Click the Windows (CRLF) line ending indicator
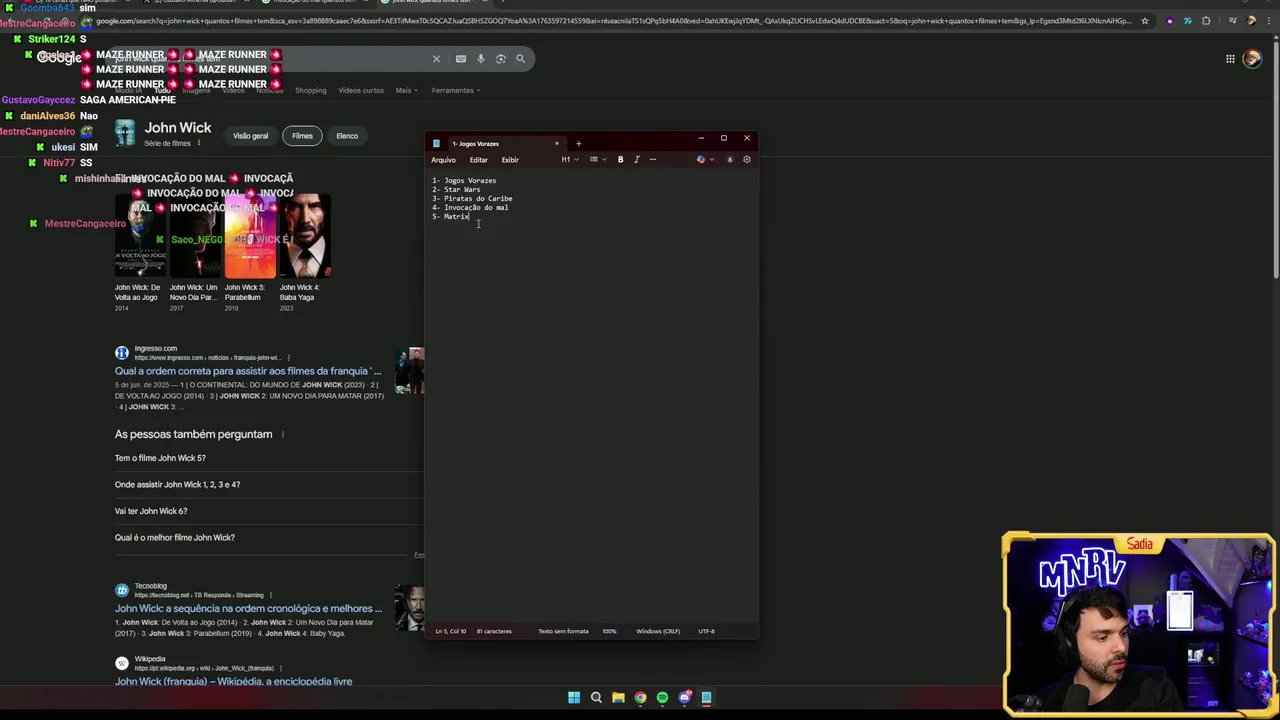The image size is (1280, 720). tap(658, 631)
